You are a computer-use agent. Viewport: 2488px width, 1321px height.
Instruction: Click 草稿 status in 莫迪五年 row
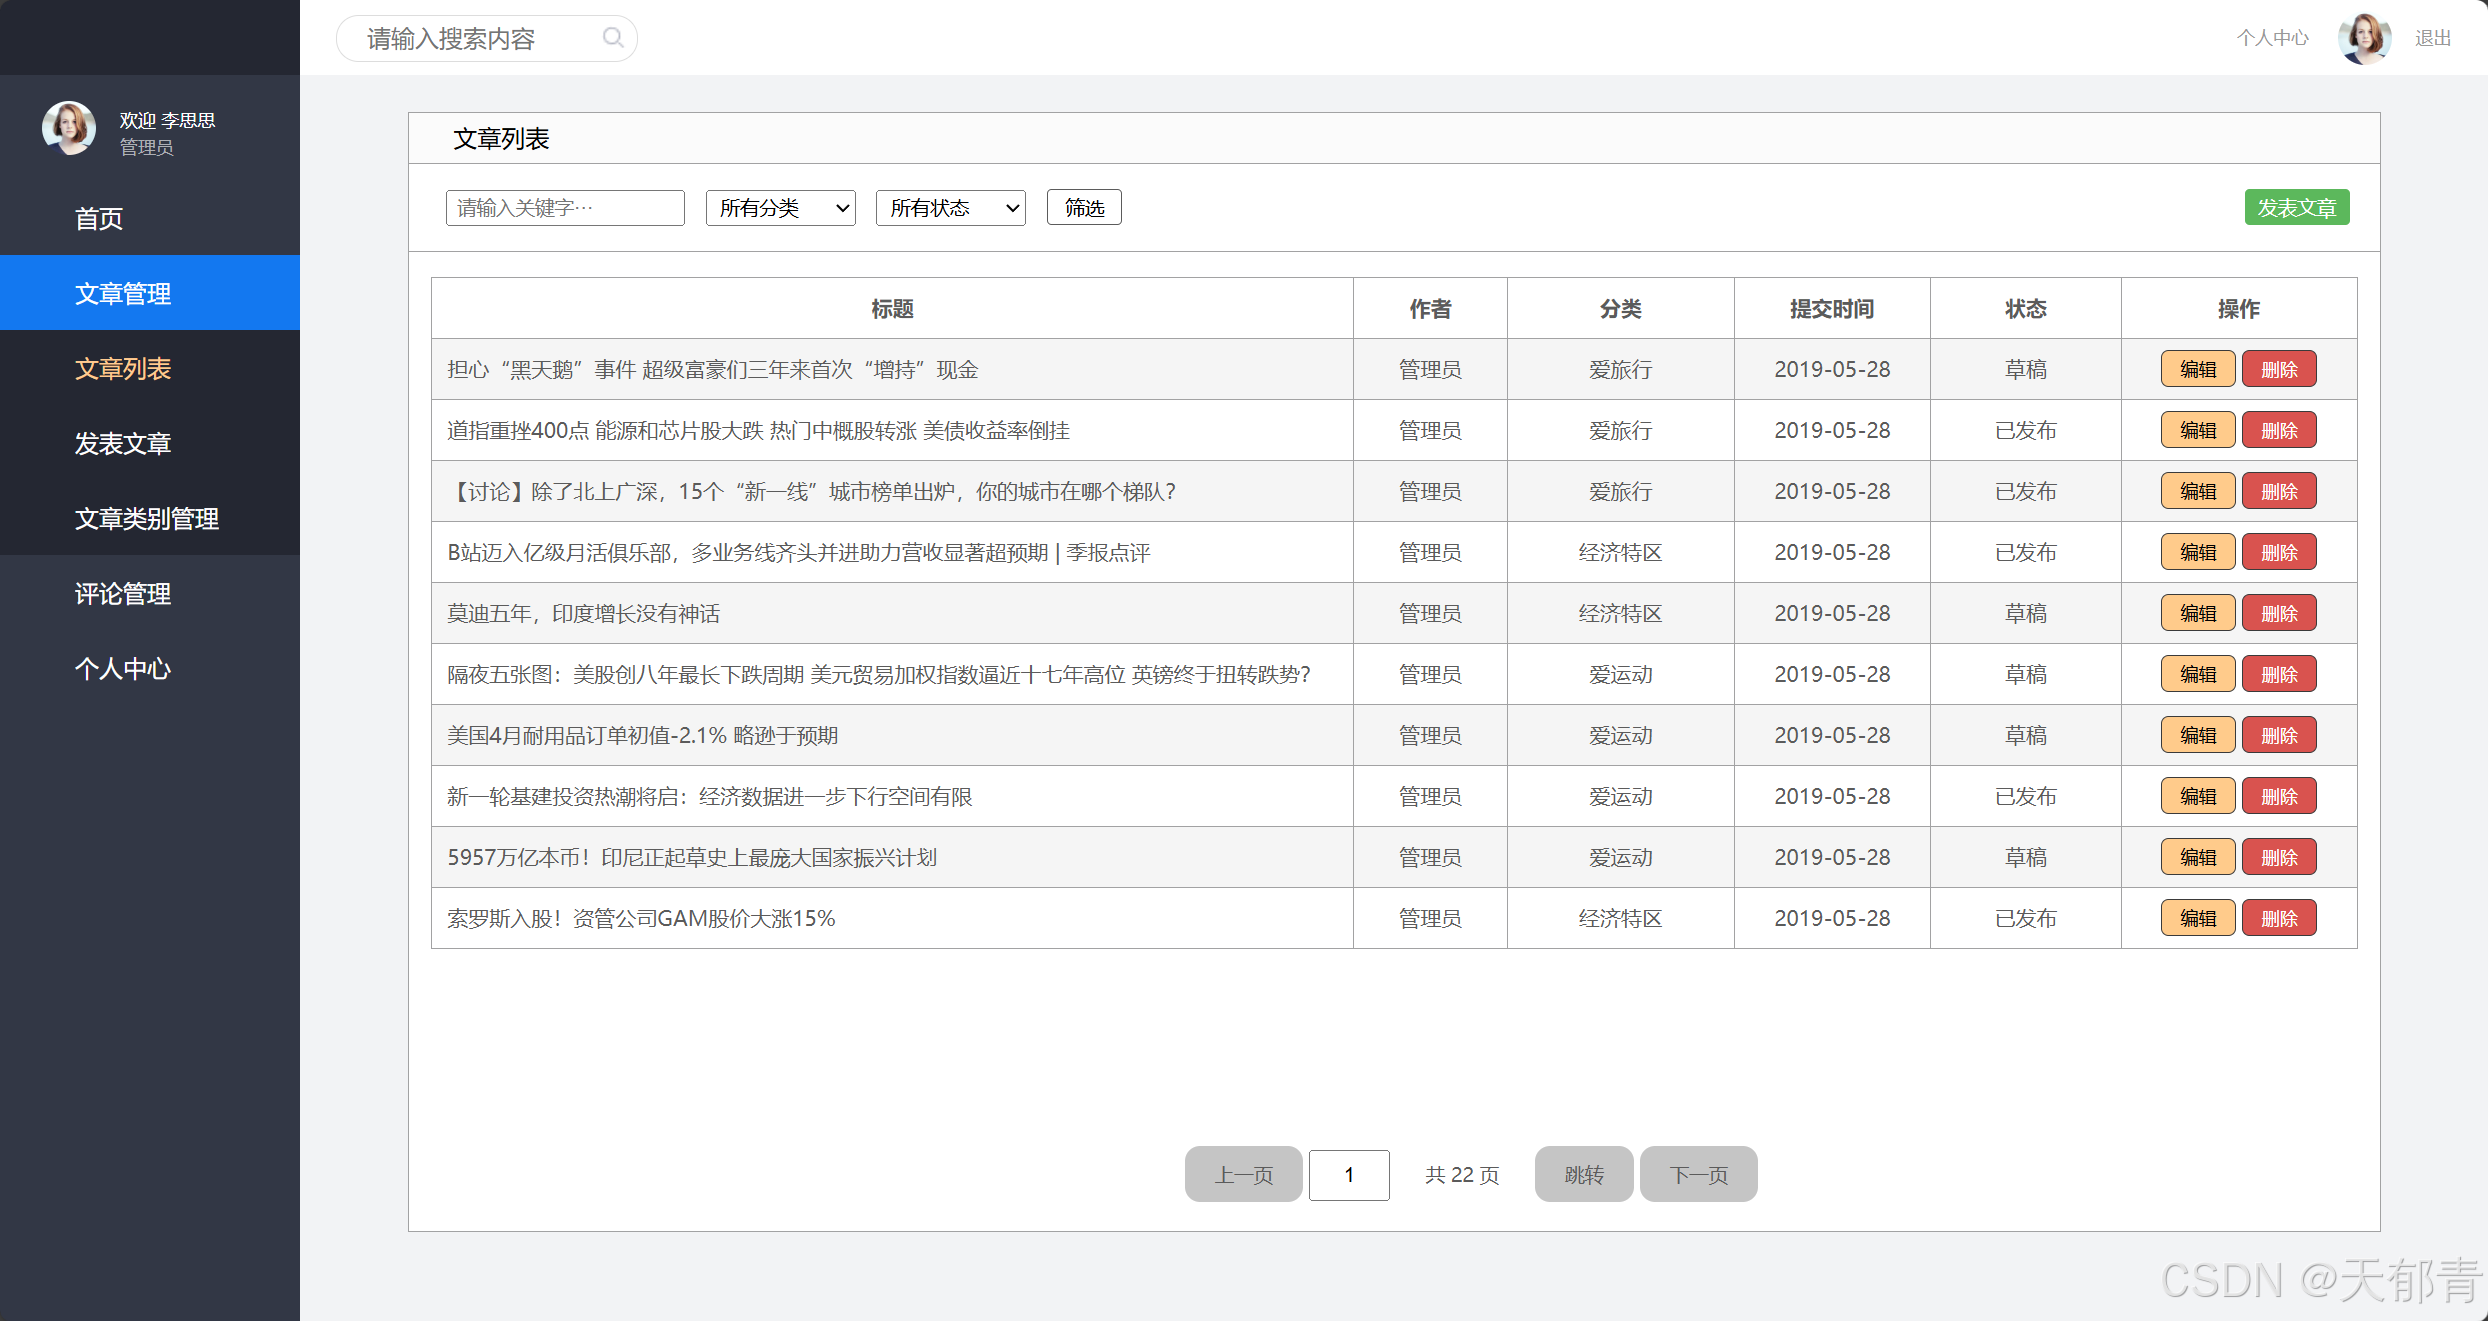(x=2026, y=613)
